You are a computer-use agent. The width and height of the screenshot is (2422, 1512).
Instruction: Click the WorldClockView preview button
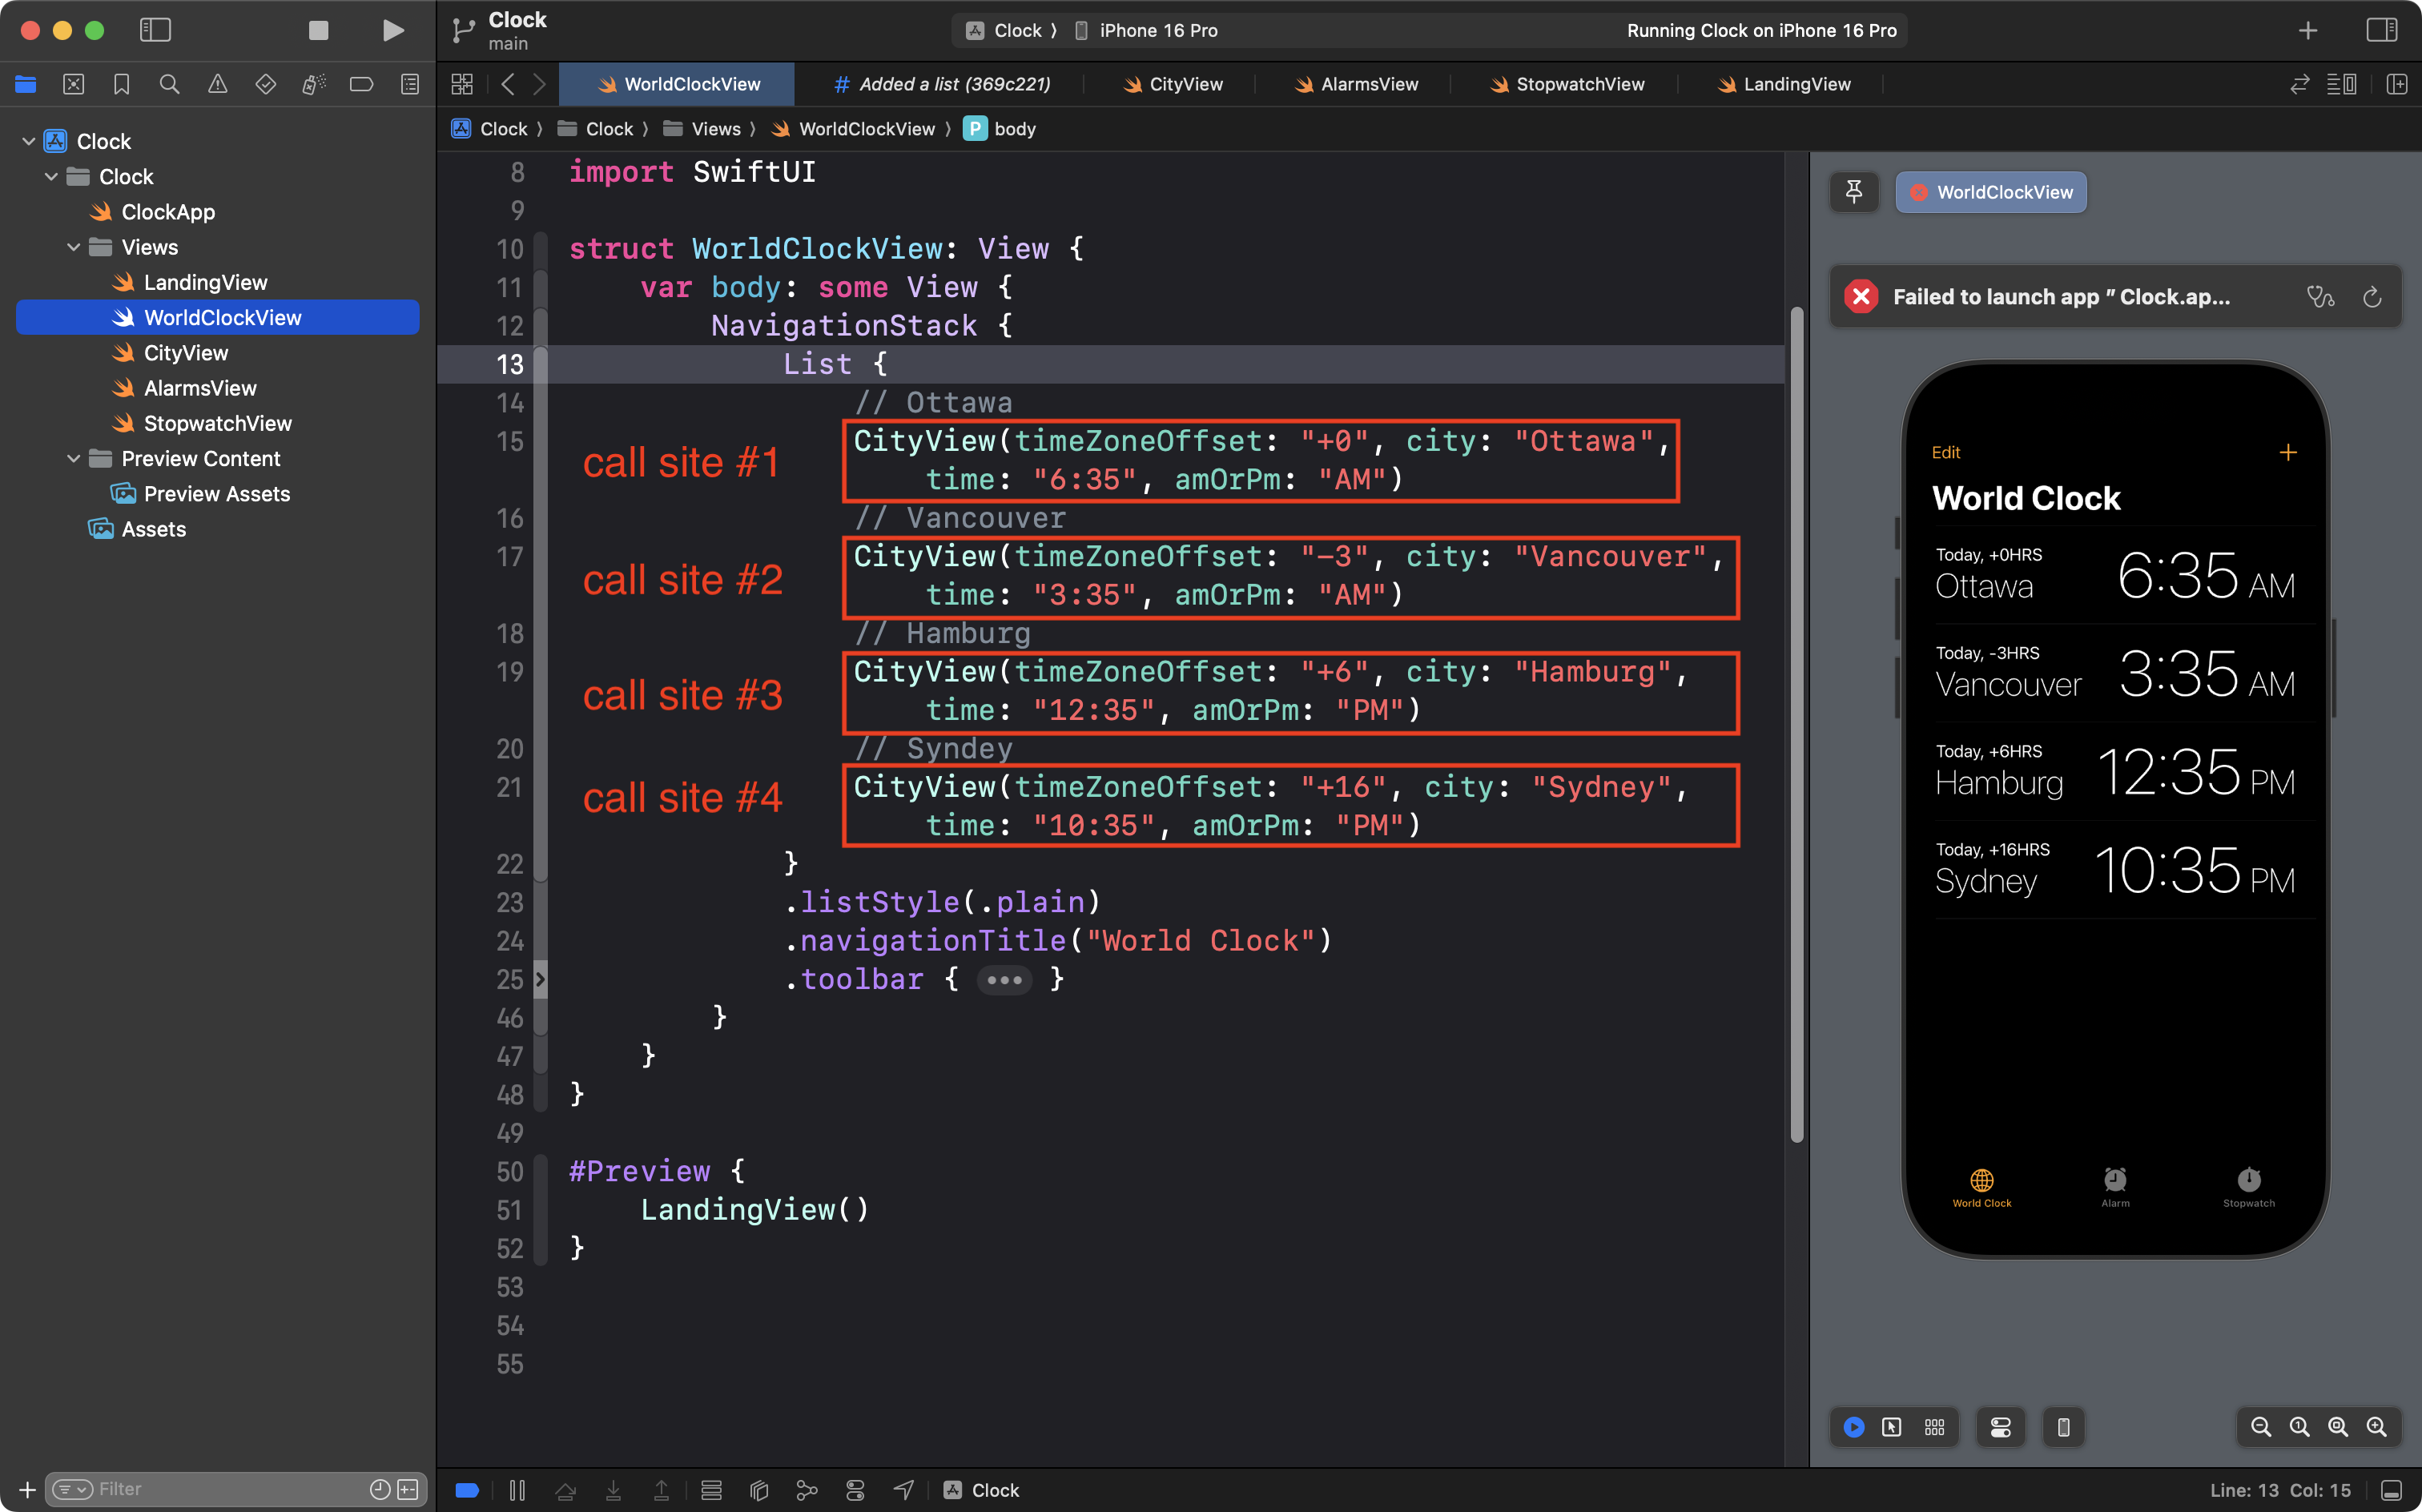[x=1990, y=192]
